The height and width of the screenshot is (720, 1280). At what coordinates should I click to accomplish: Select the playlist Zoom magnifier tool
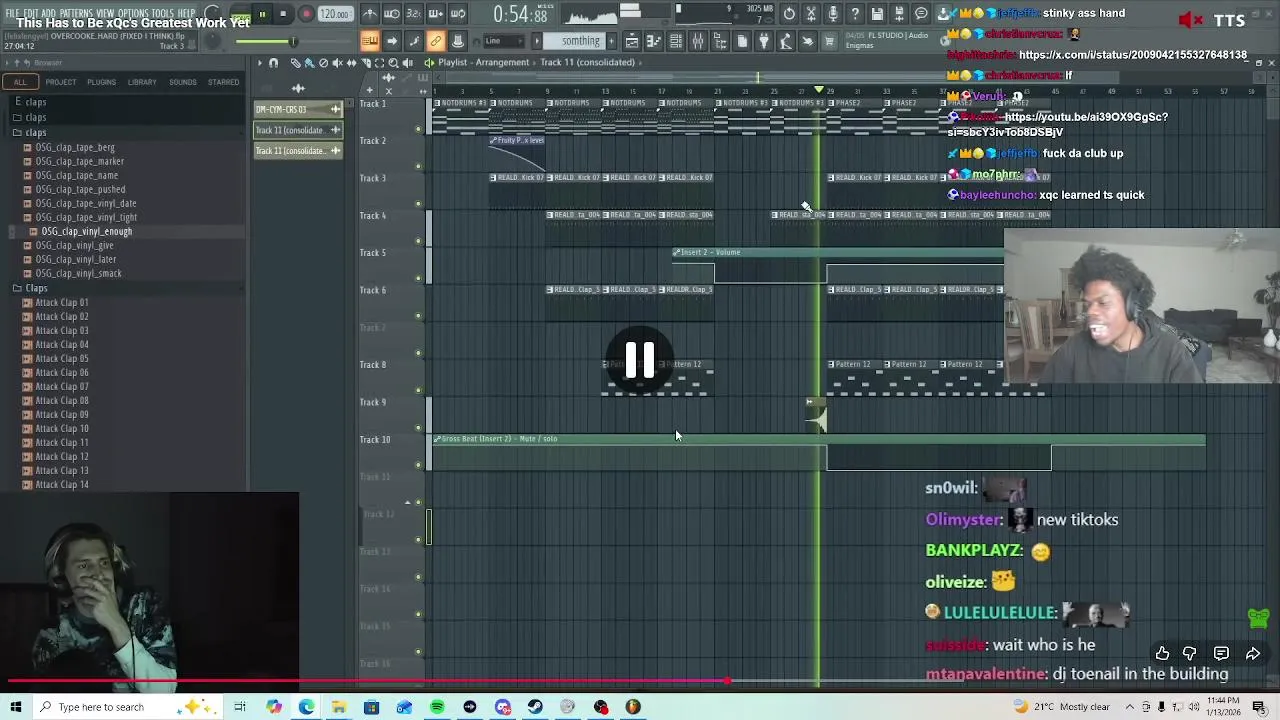tap(393, 63)
